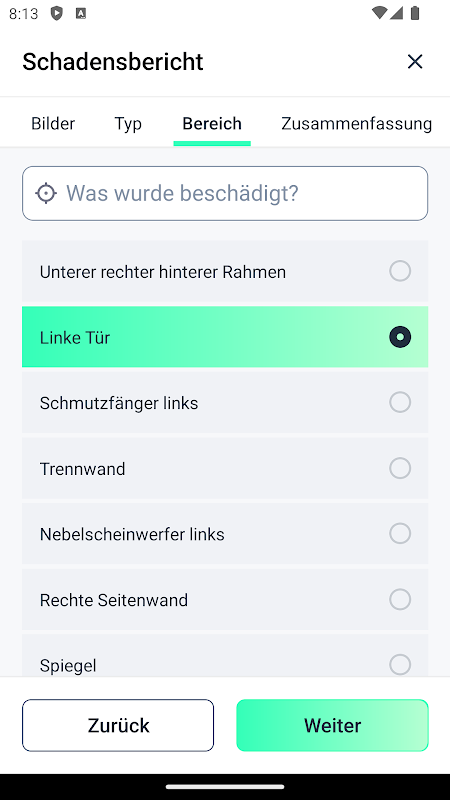This screenshot has width=450, height=800.
Task: Open the Typ tab
Action: pyautogui.click(x=128, y=123)
